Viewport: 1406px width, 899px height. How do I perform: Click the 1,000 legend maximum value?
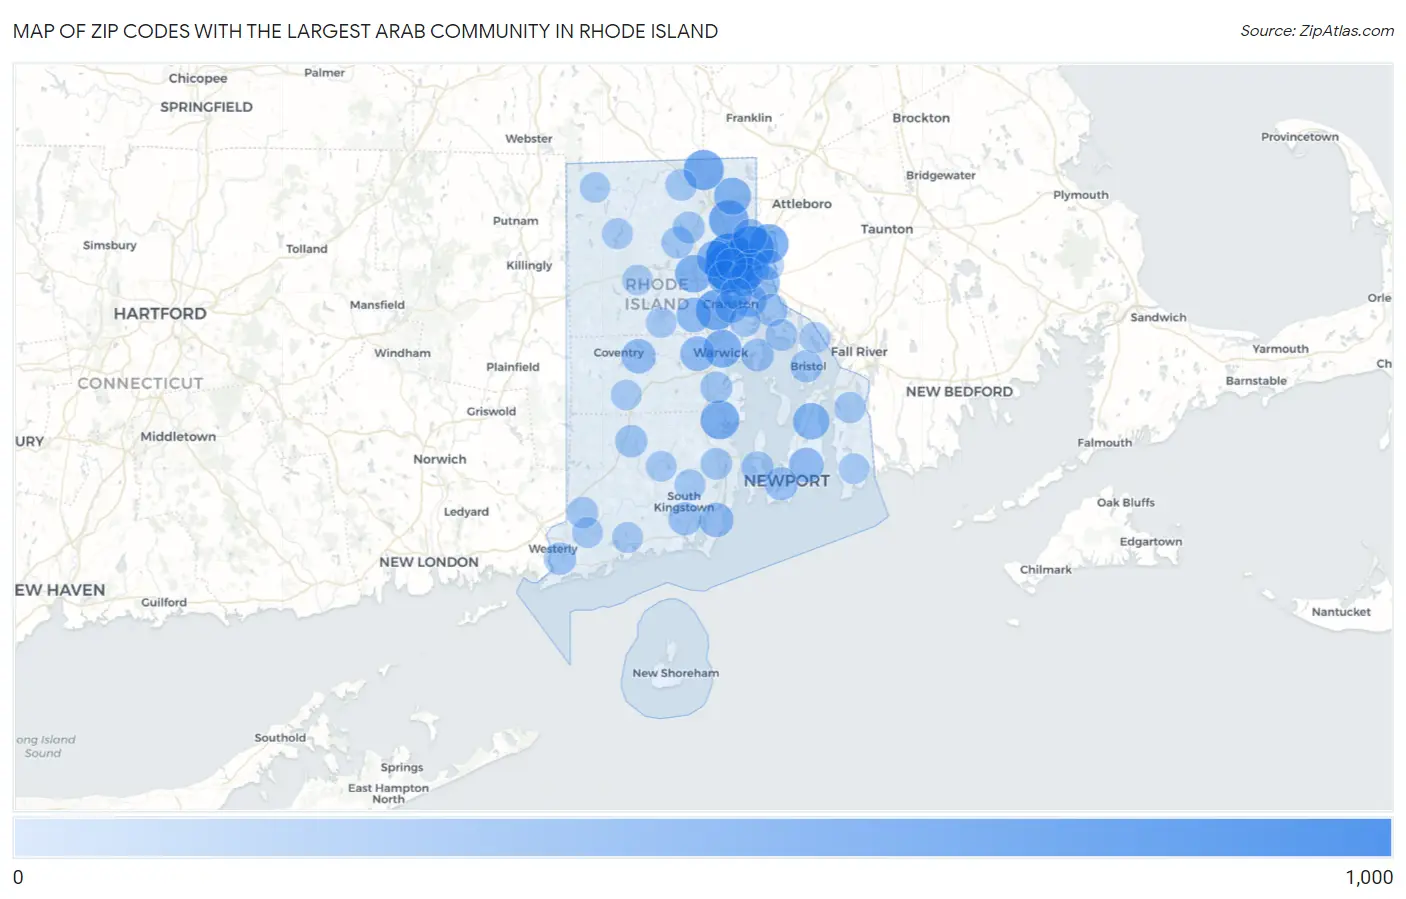point(1369,877)
